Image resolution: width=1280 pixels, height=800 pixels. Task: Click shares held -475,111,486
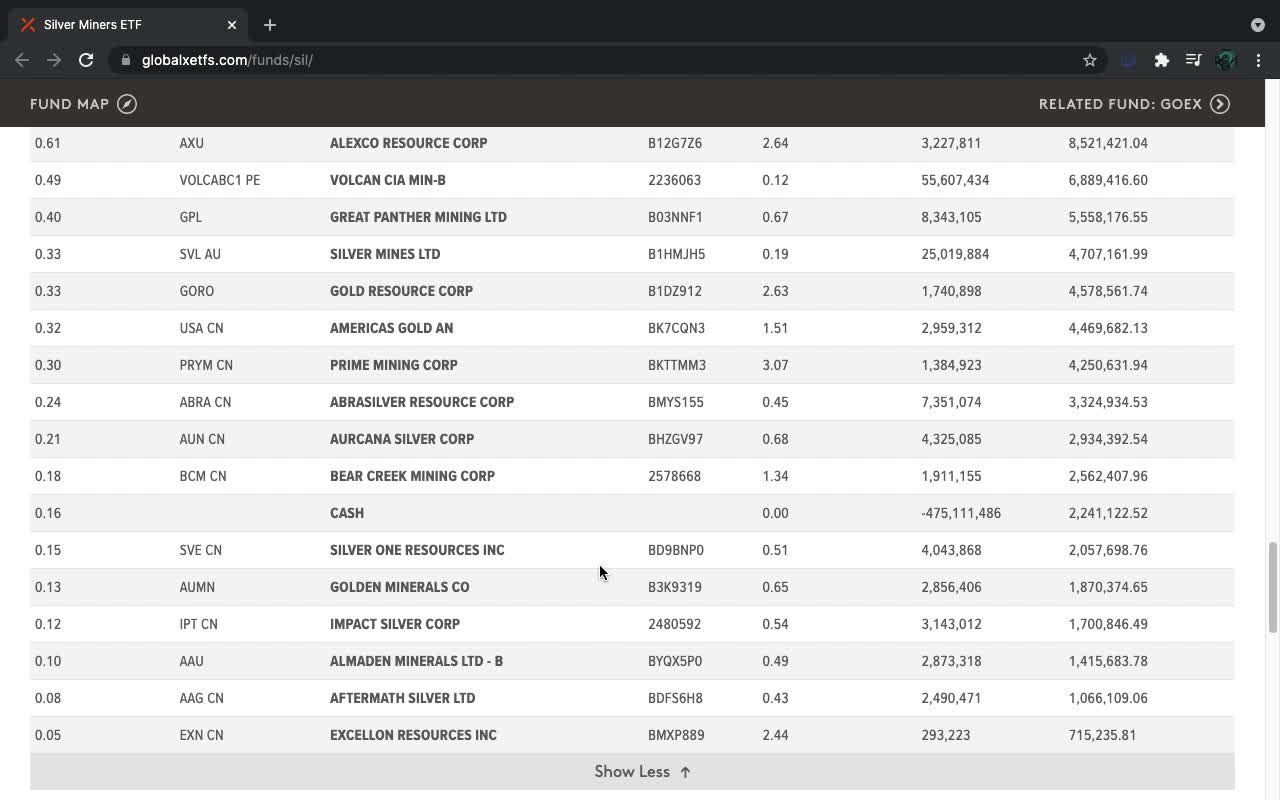click(961, 513)
